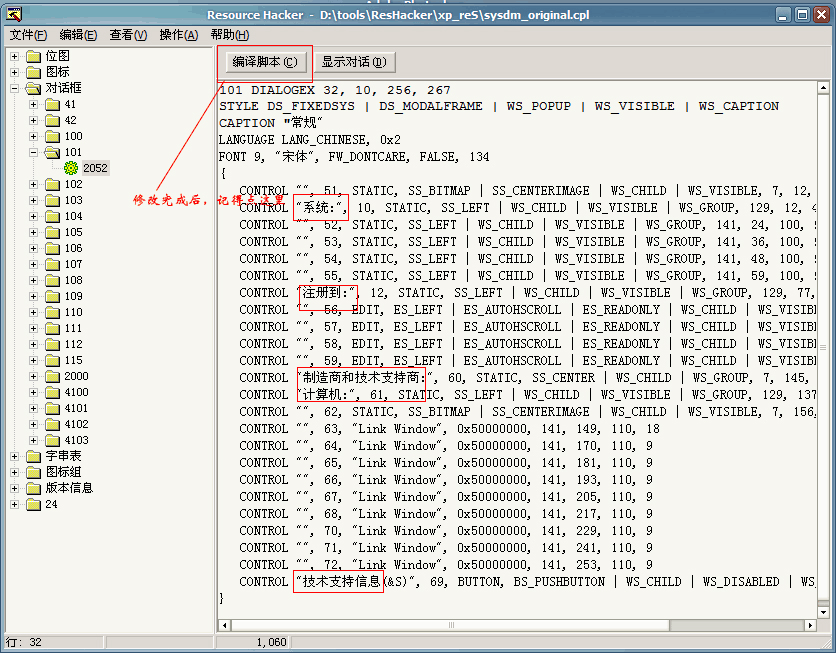Click the 编译脚本(C) button
836x653 pixels.
click(265, 62)
